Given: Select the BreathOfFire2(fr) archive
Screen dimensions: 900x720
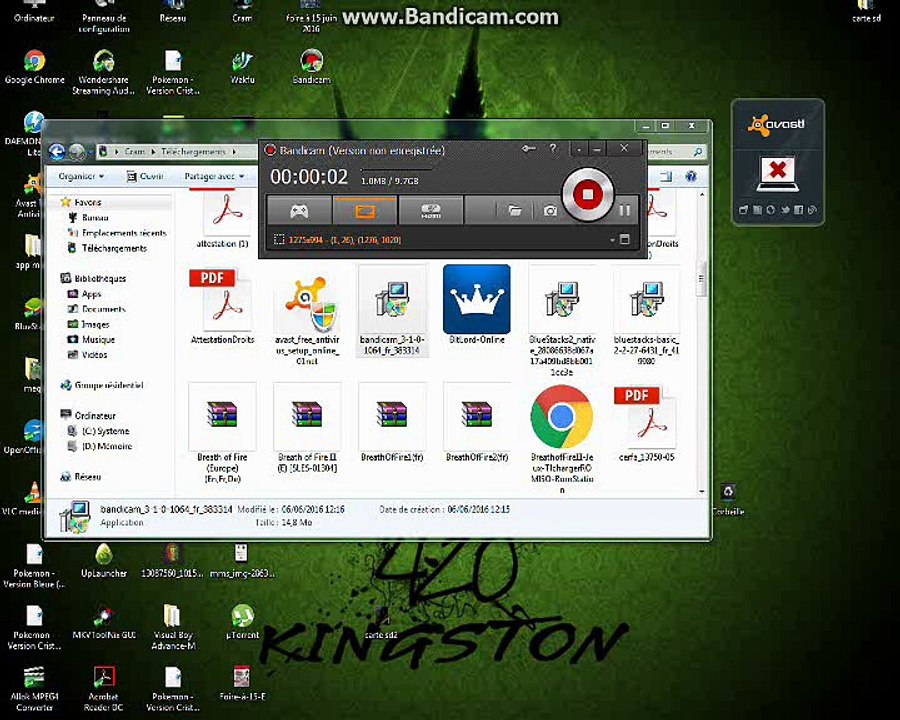Looking at the screenshot, I should (476, 424).
